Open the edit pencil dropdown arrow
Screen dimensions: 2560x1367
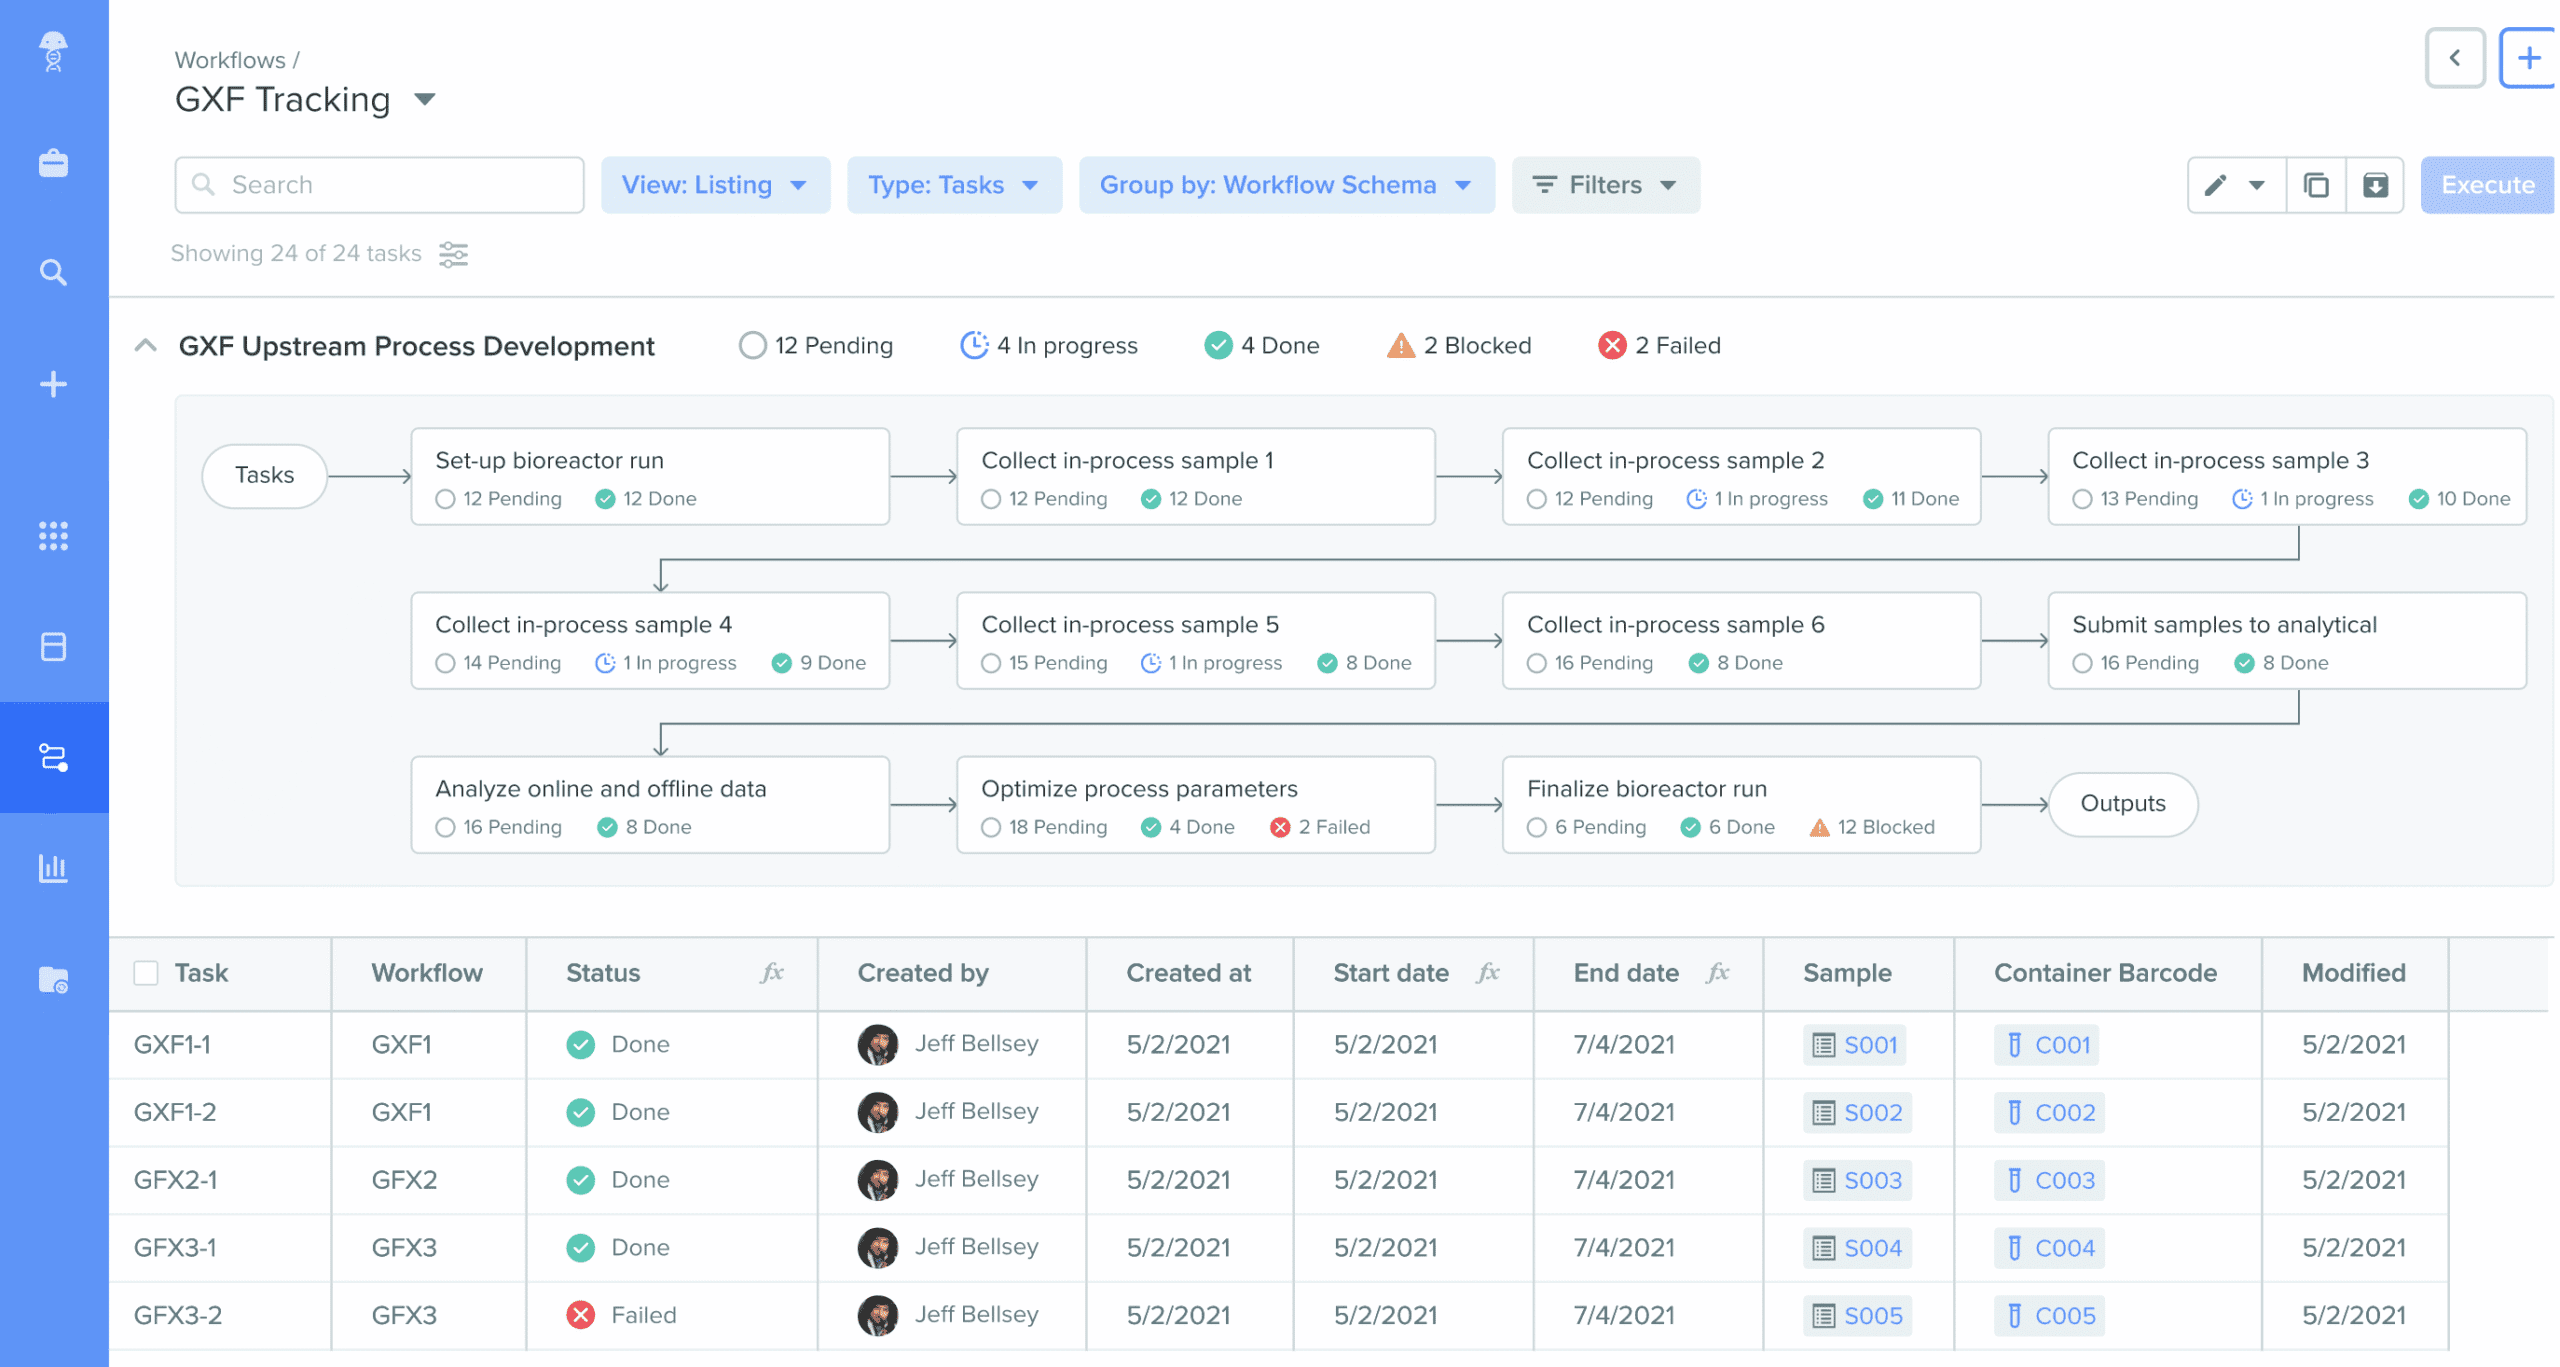[x=2257, y=185]
